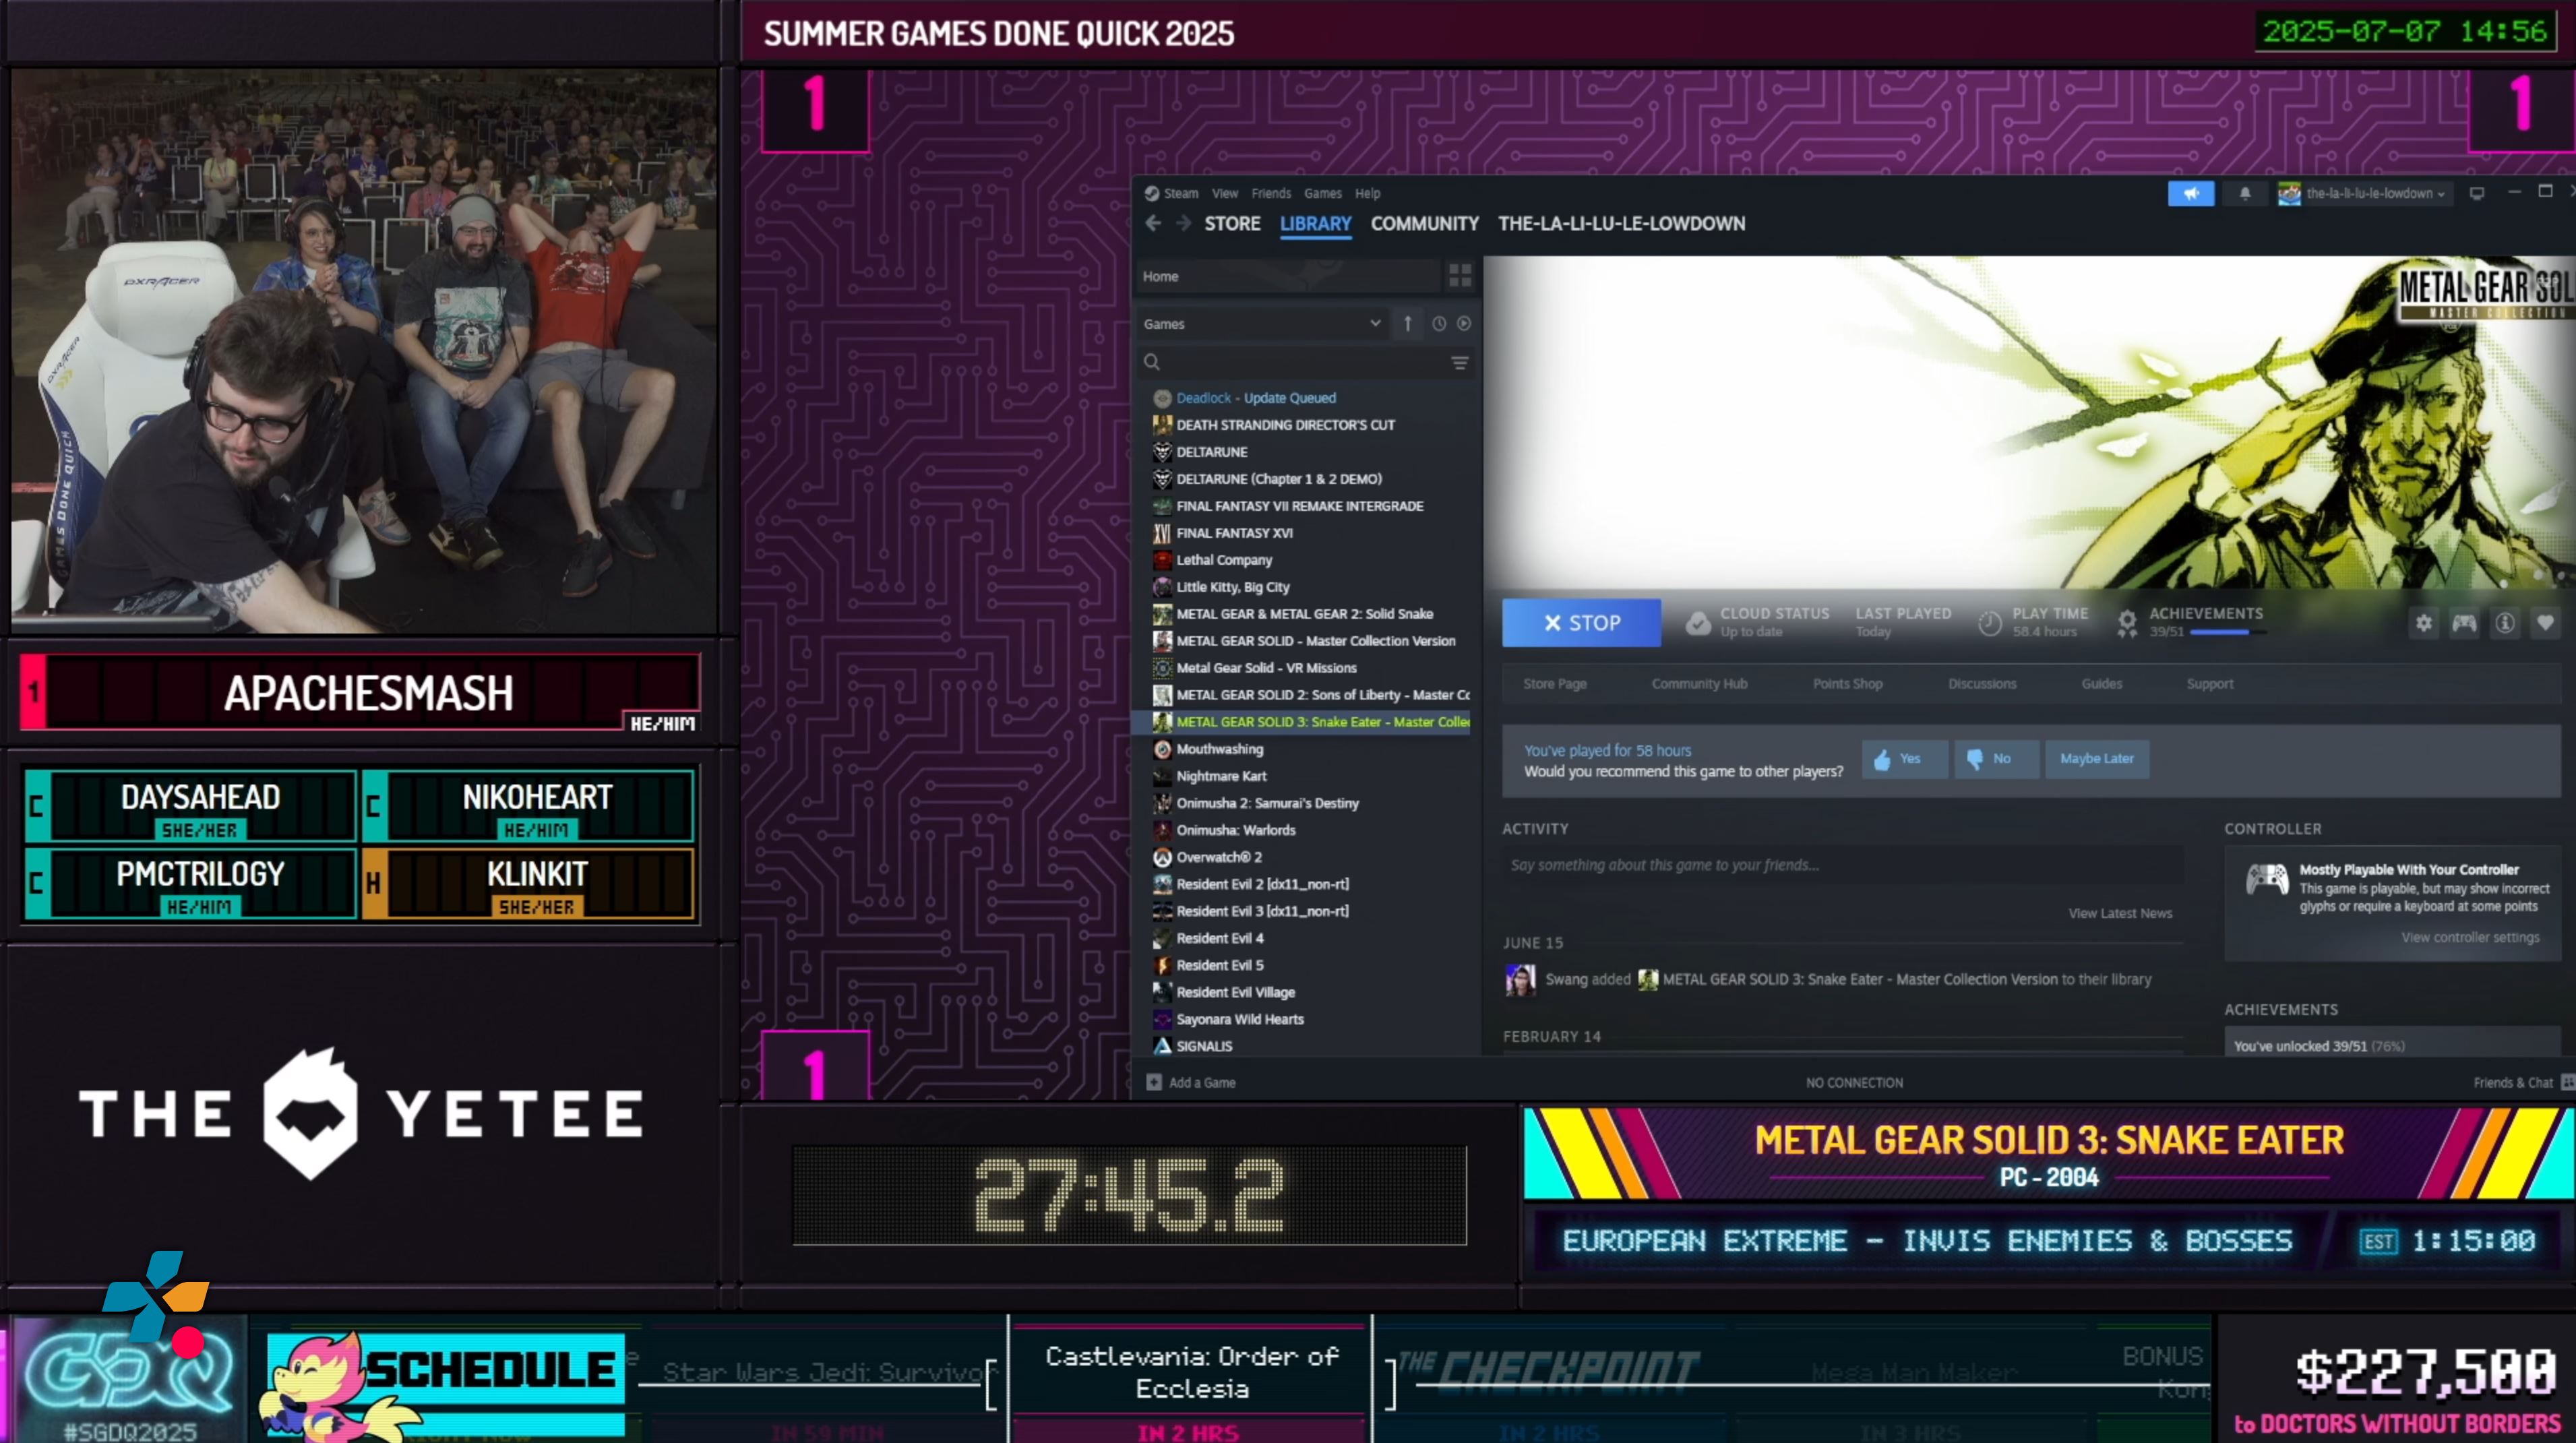Image resolution: width=2576 pixels, height=1443 pixels.
Task: Open the Guides link
Action: (2101, 684)
